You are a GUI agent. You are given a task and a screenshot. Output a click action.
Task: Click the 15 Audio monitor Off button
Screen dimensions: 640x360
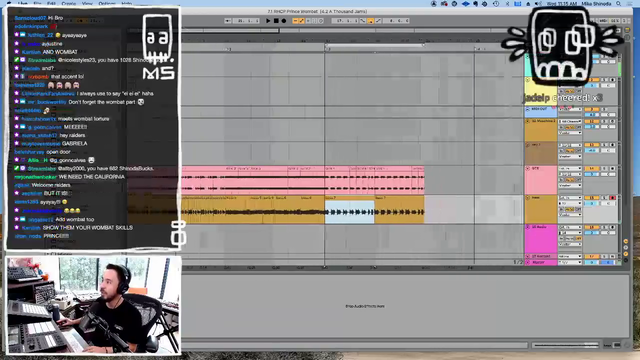tap(578, 239)
